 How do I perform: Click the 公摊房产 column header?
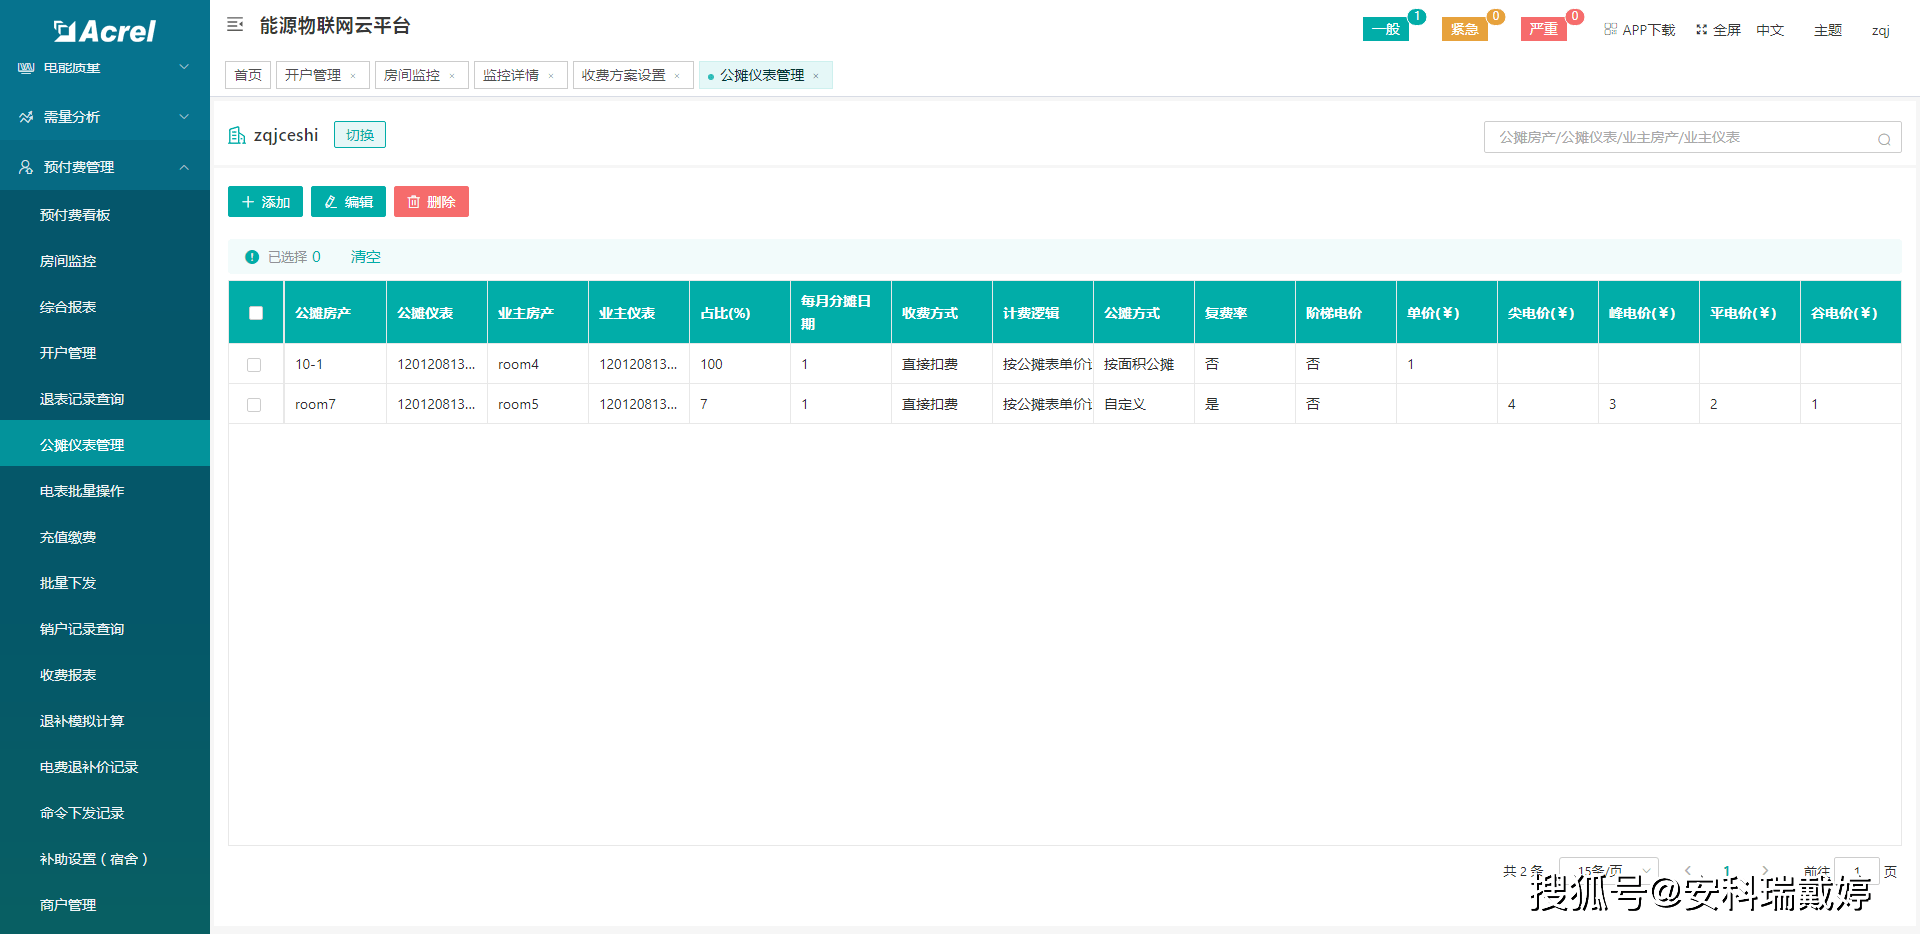335,313
